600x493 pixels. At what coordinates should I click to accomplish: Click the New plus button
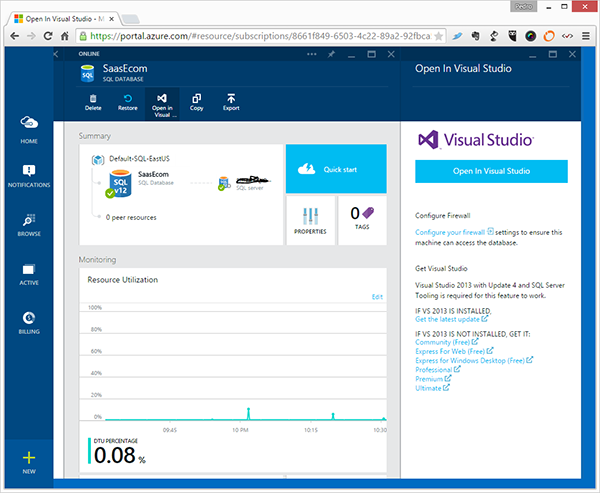click(x=29, y=462)
